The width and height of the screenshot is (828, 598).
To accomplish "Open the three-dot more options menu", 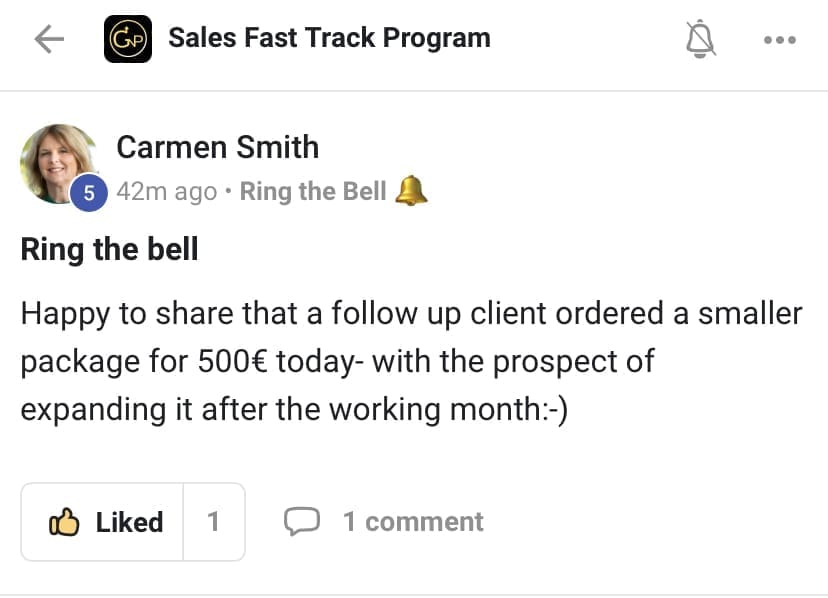I will pos(779,40).
